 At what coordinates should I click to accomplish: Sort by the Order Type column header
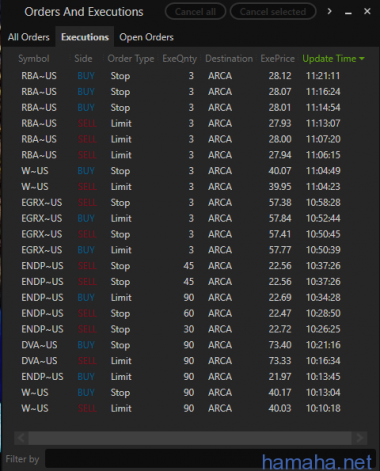(x=131, y=59)
